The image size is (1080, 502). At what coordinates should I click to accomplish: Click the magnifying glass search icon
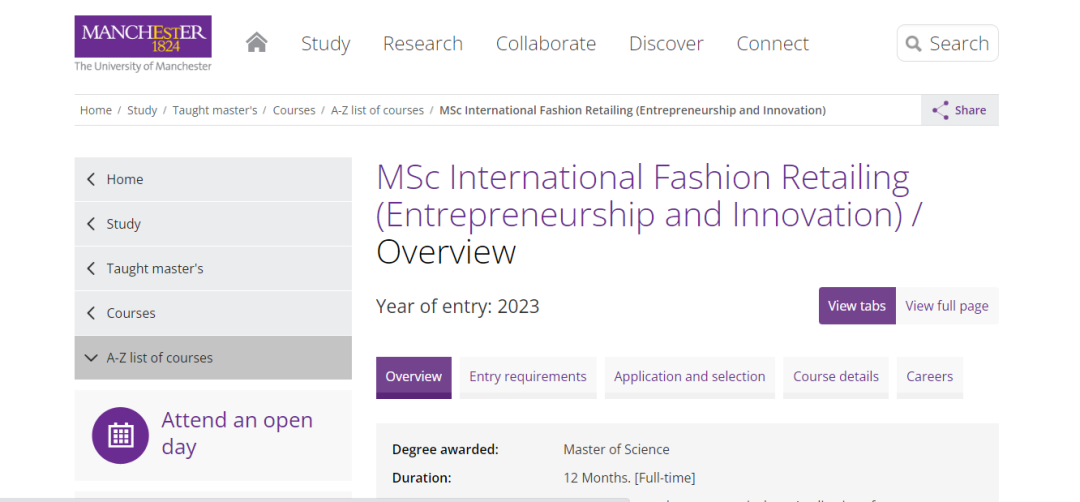click(913, 44)
